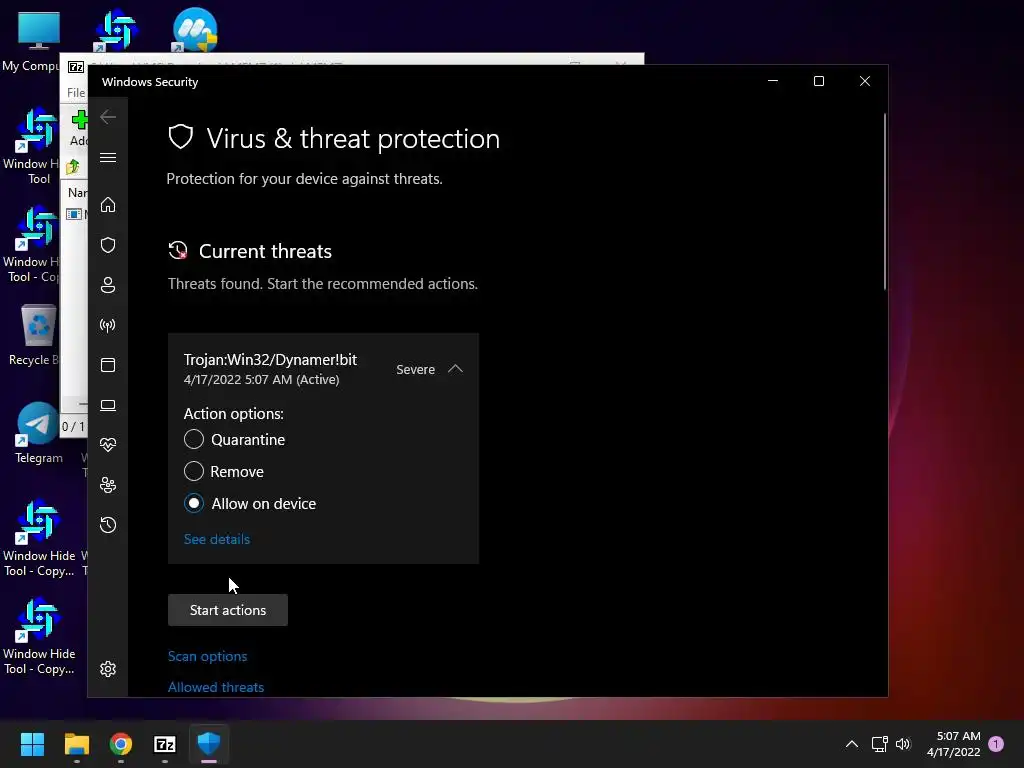The width and height of the screenshot is (1024, 768).
Task: Show hidden system tray icons
Action: click(x=852, y=744)
